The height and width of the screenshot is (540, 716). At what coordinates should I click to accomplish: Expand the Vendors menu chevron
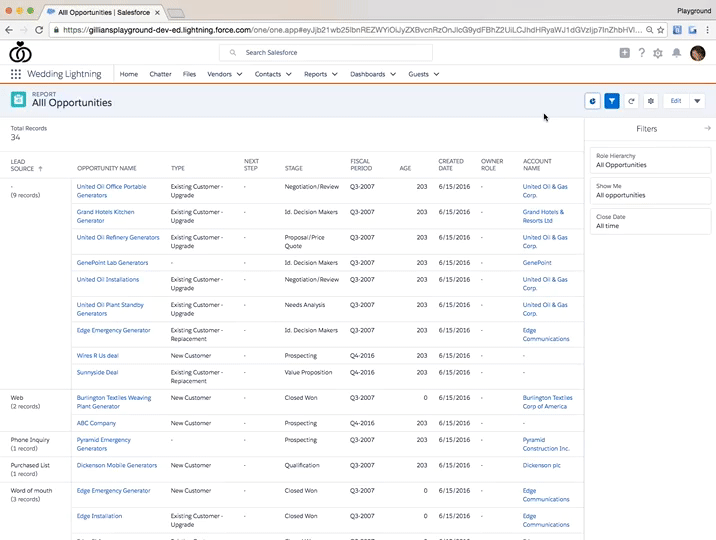(x=239, y=74)
